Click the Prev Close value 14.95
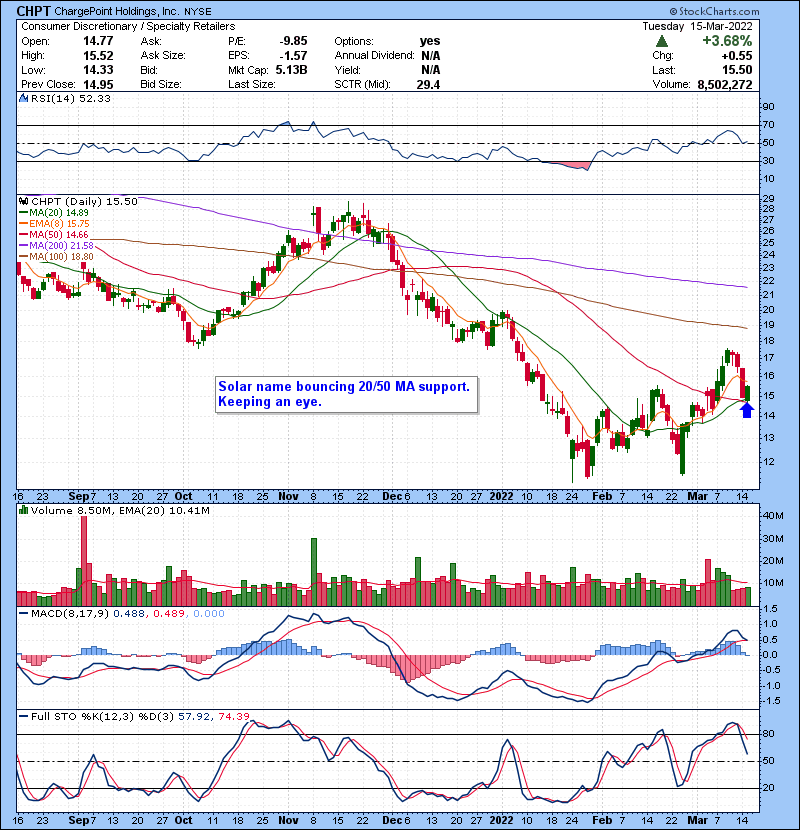This screenshot has width=800, height=830. [x=98, y=85]
